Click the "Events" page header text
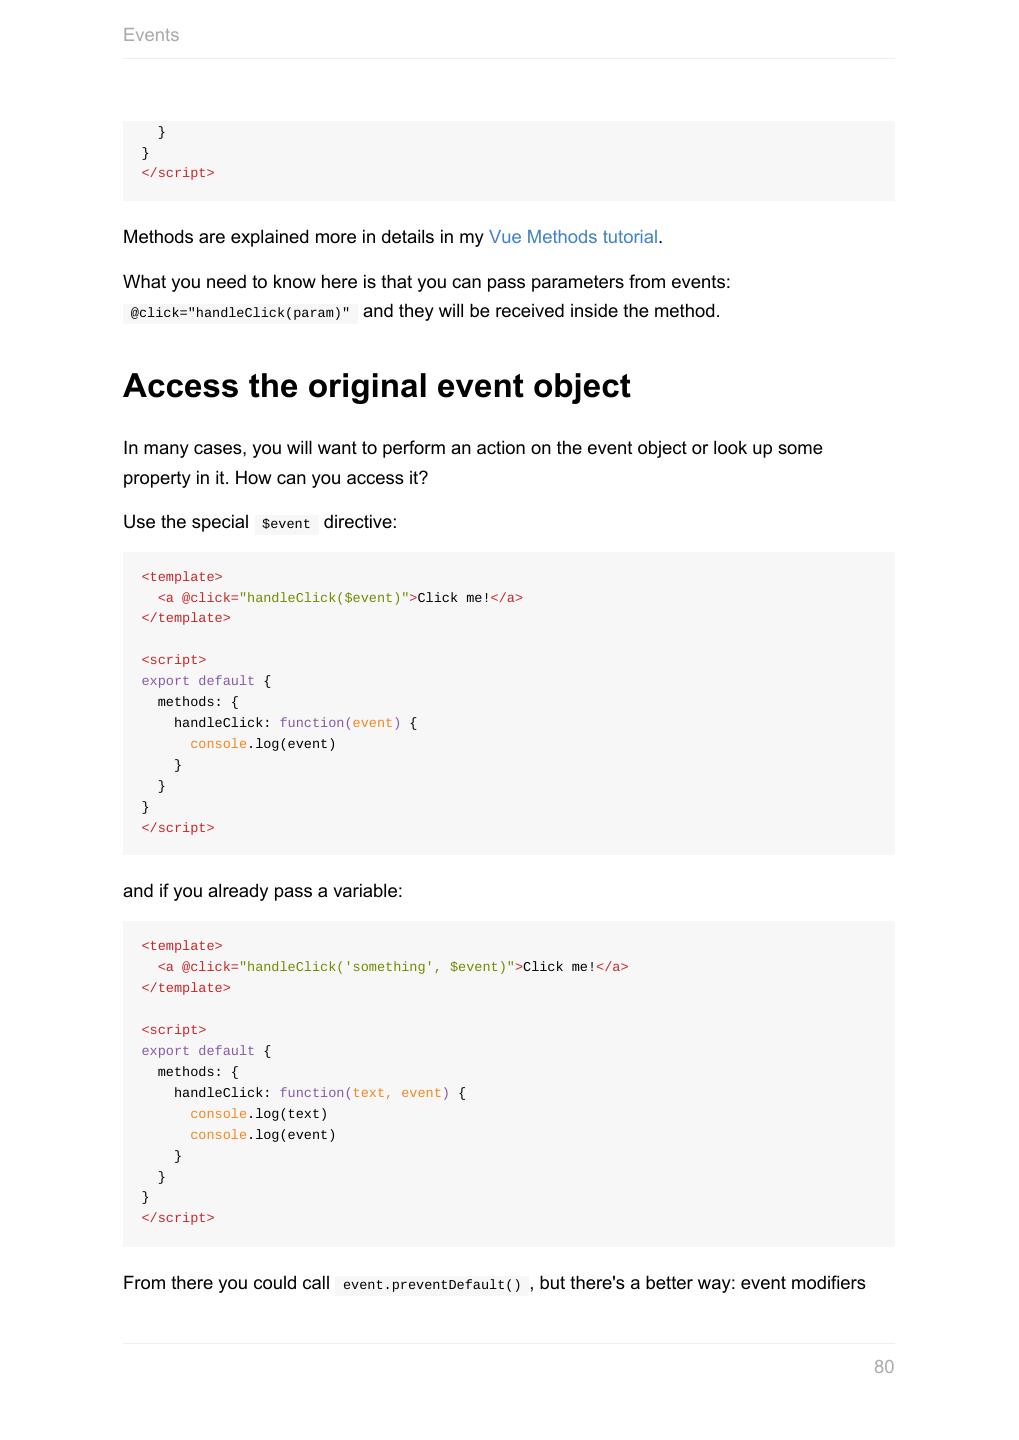1019x1440 pixels. click(x=151, y=35)
